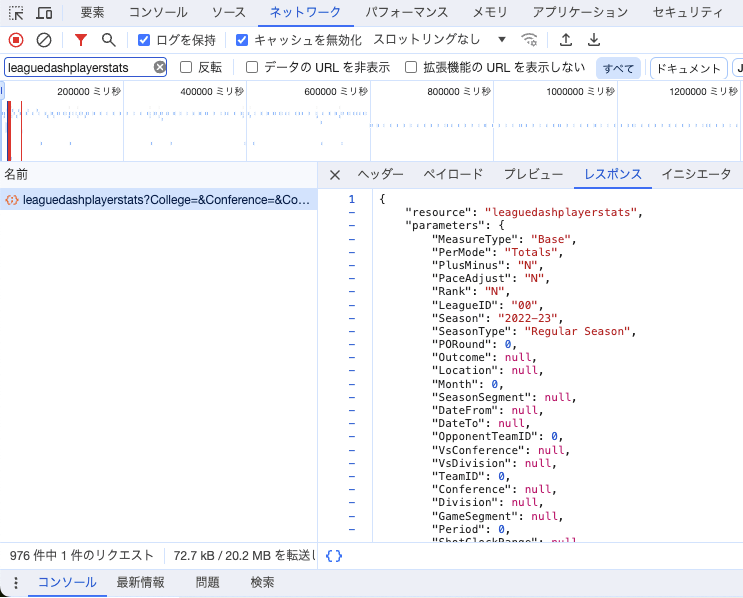
Task: Open the drawer 最新情報 tab
Action: [141, 582]
